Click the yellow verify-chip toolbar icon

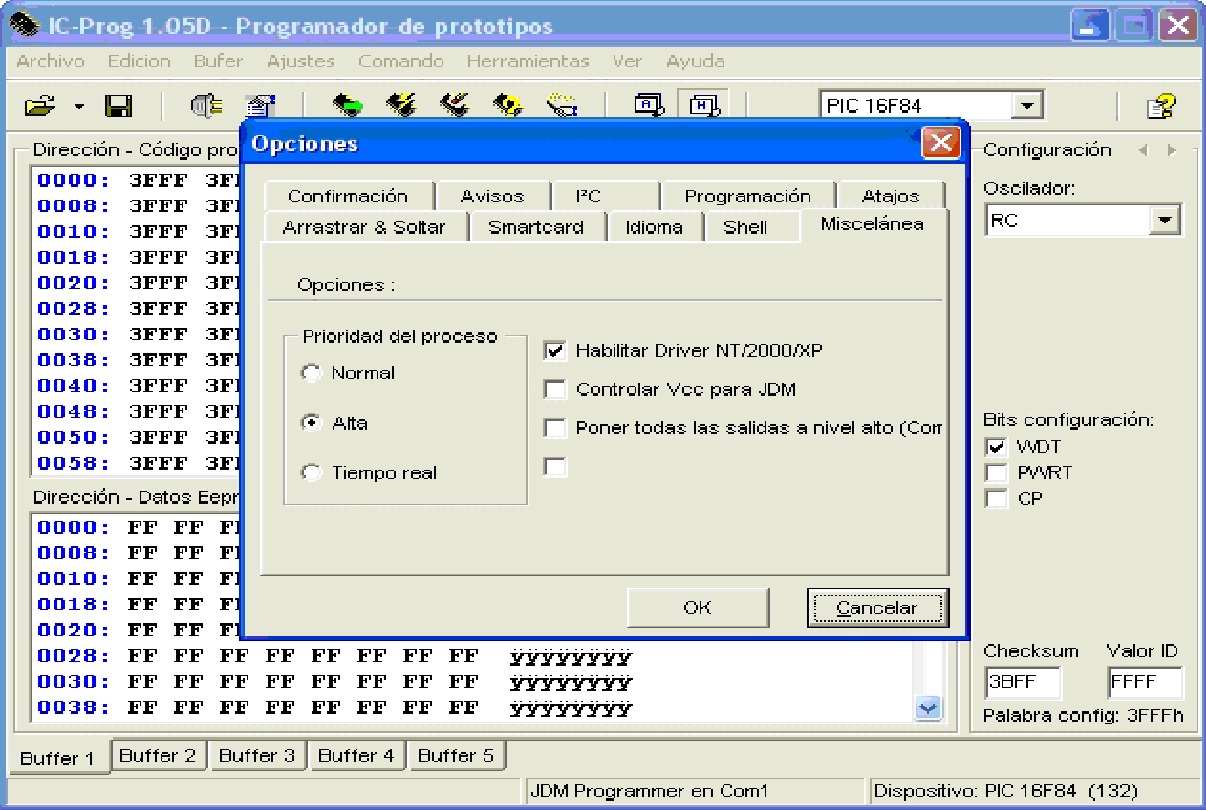pos(507,105)
